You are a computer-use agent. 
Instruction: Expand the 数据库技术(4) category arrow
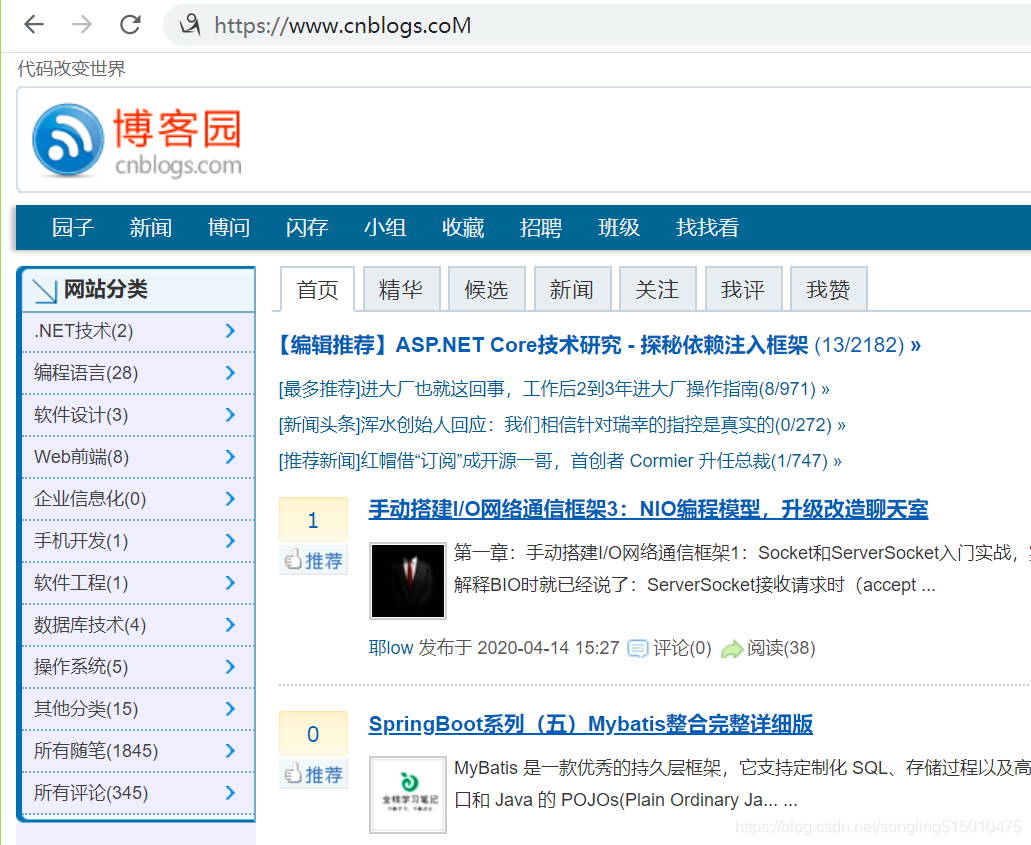coord(230,625)
